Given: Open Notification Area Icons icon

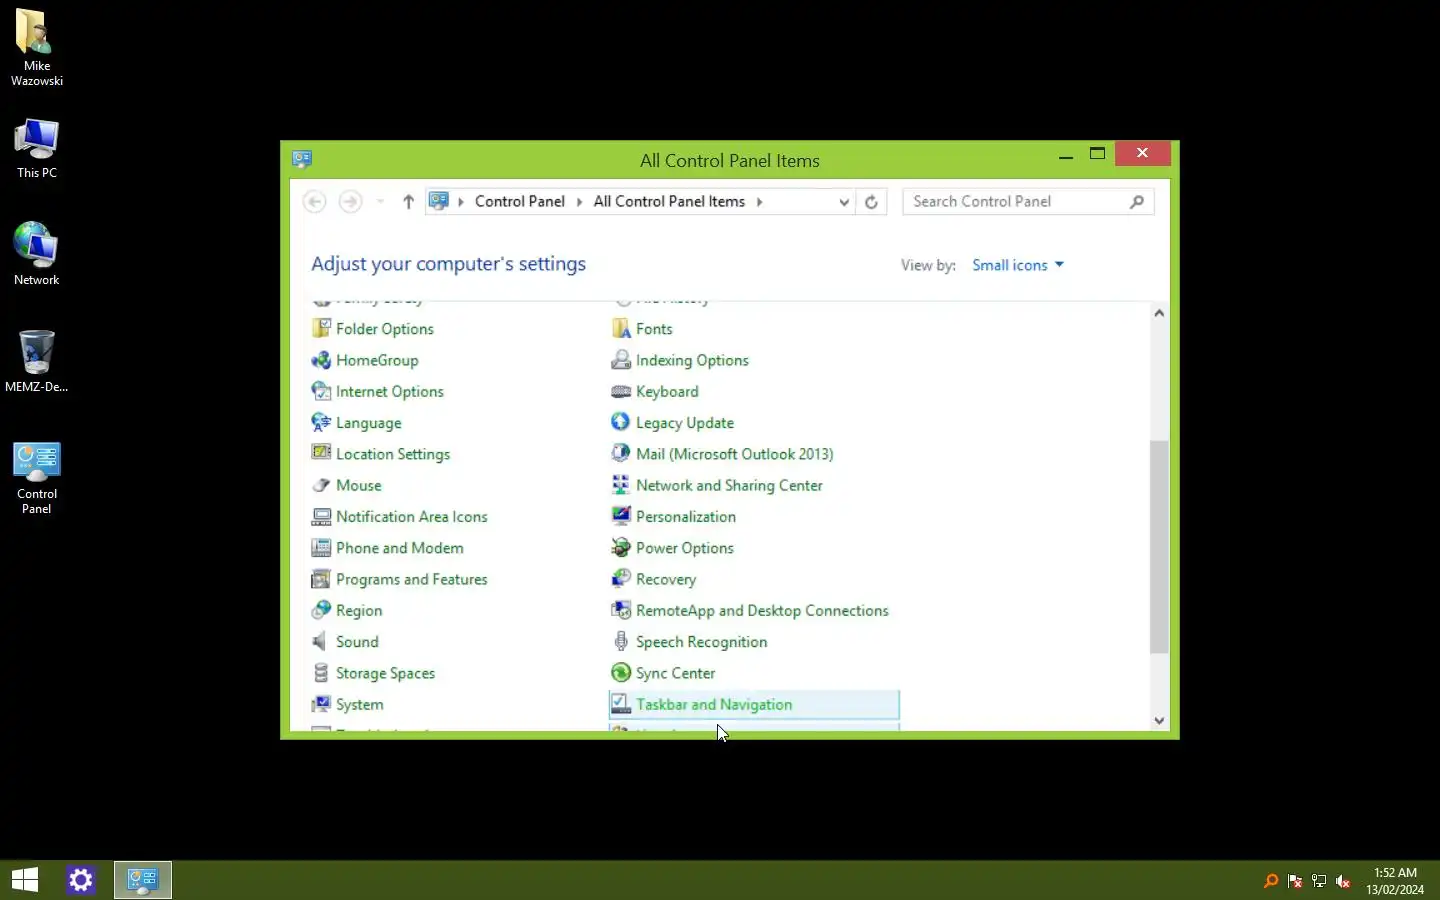Looking at the screenshot, I should click(x=321, y=516).
